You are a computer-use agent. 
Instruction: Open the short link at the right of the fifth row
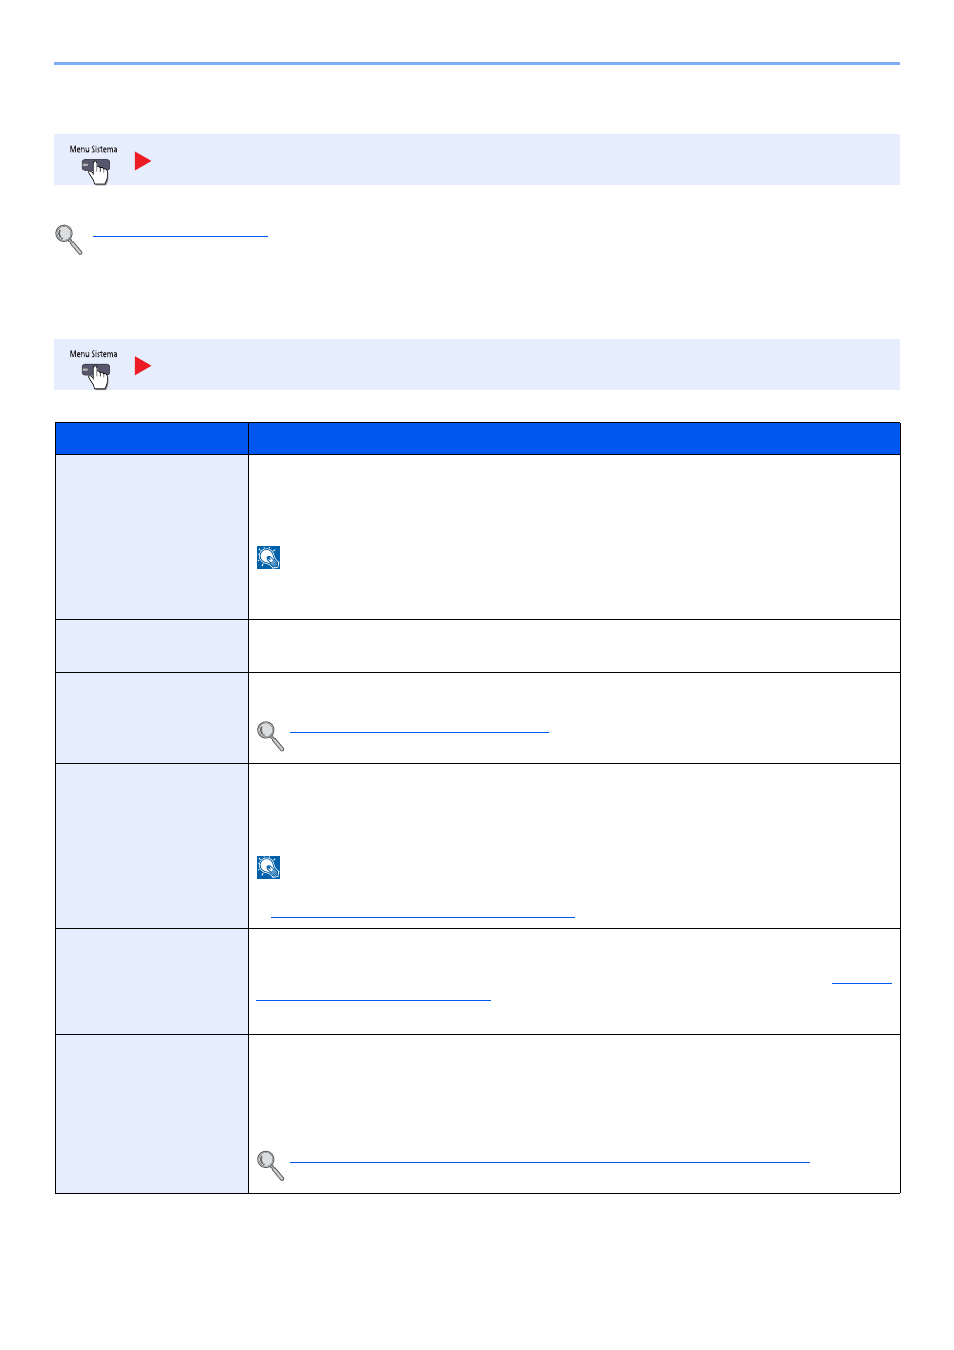tap(862, 981)
